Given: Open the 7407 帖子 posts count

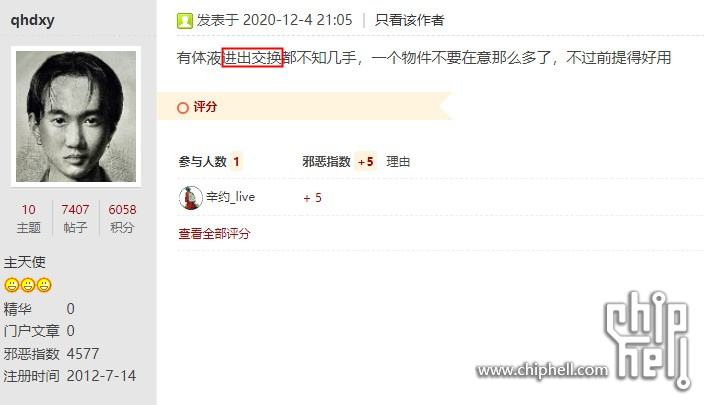Looking at the screenshot, I should coord(75,218).
